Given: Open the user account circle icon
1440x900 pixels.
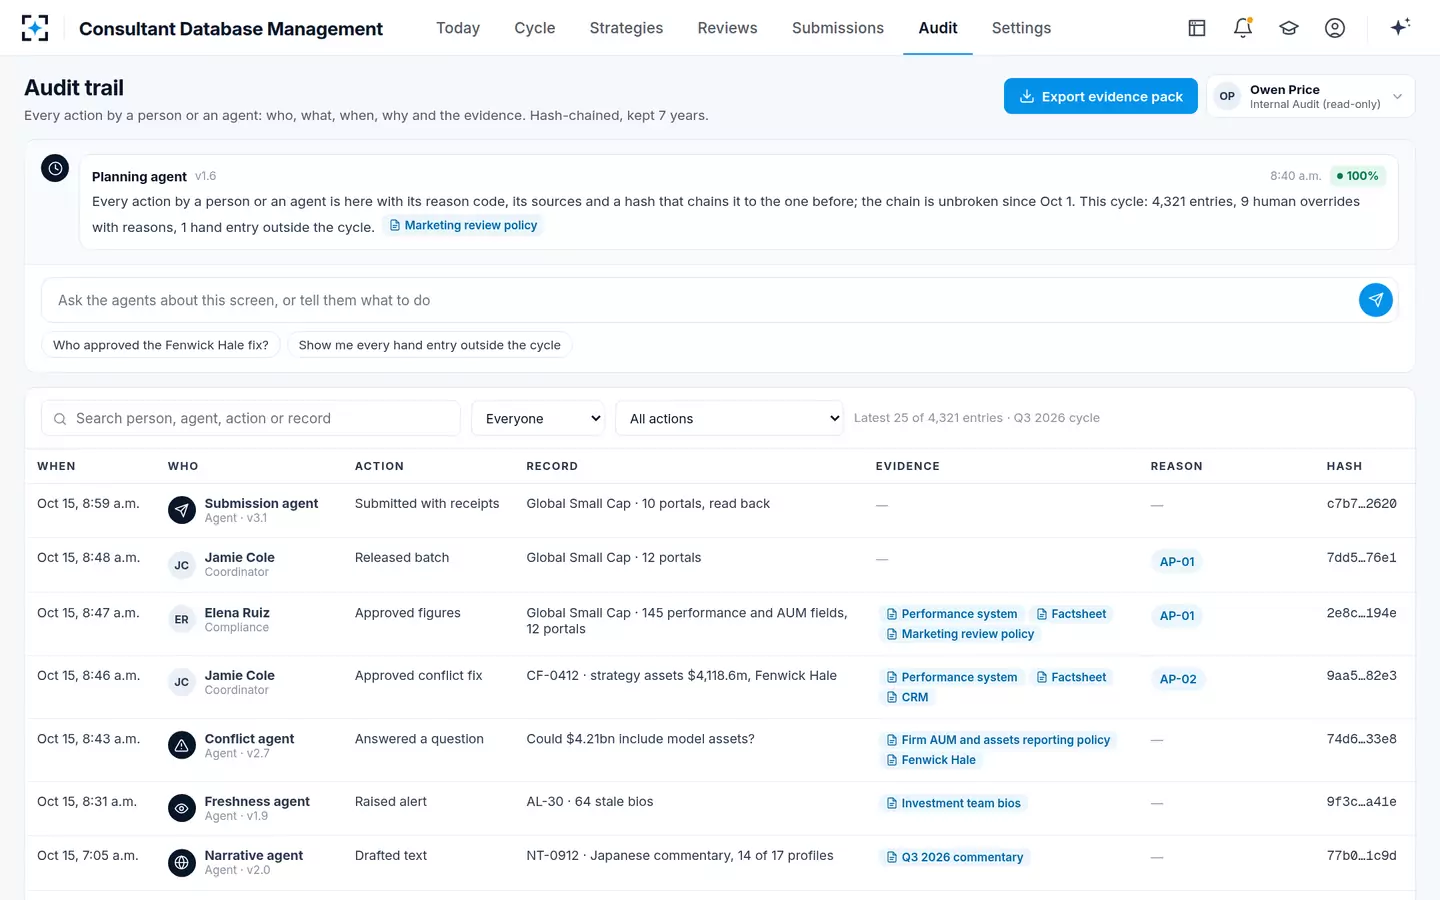Looking at the screenshot, I should [x=1335, y=28].
